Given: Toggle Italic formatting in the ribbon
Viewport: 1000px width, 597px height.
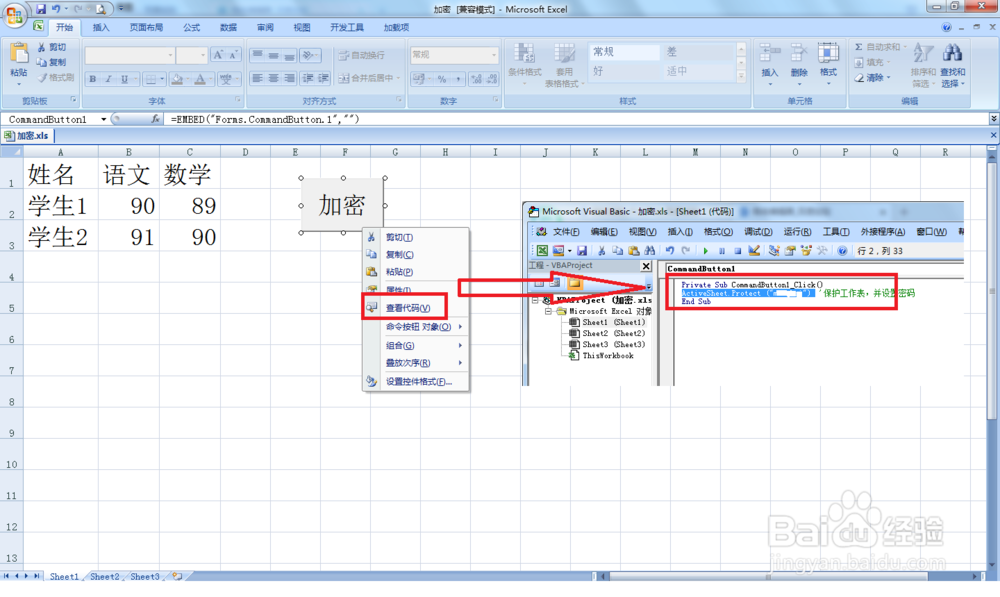Looking at the screenshot, I should pos(108,79).
